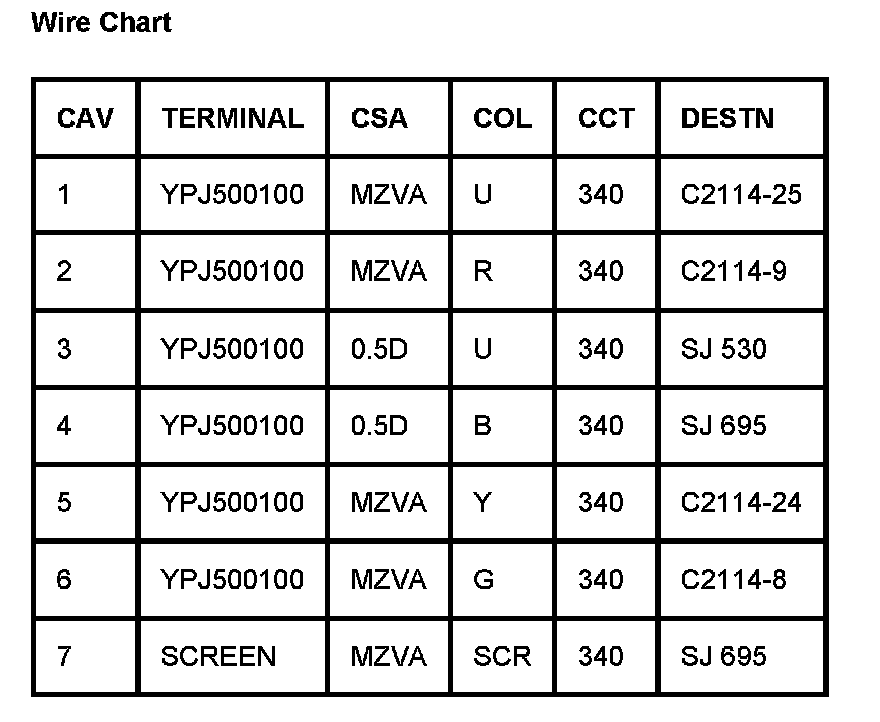The image size is (880, 722).
Task: Select the CCT column header
Action: [605, 118]
